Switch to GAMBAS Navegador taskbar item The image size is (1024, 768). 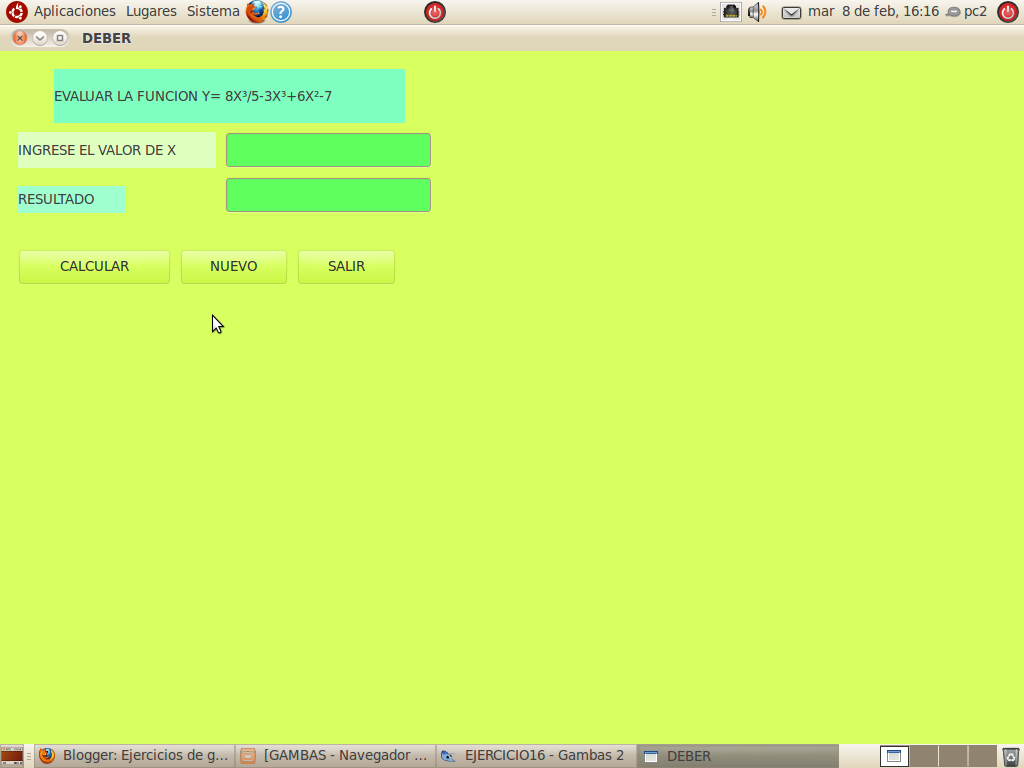tap(335, 756)
